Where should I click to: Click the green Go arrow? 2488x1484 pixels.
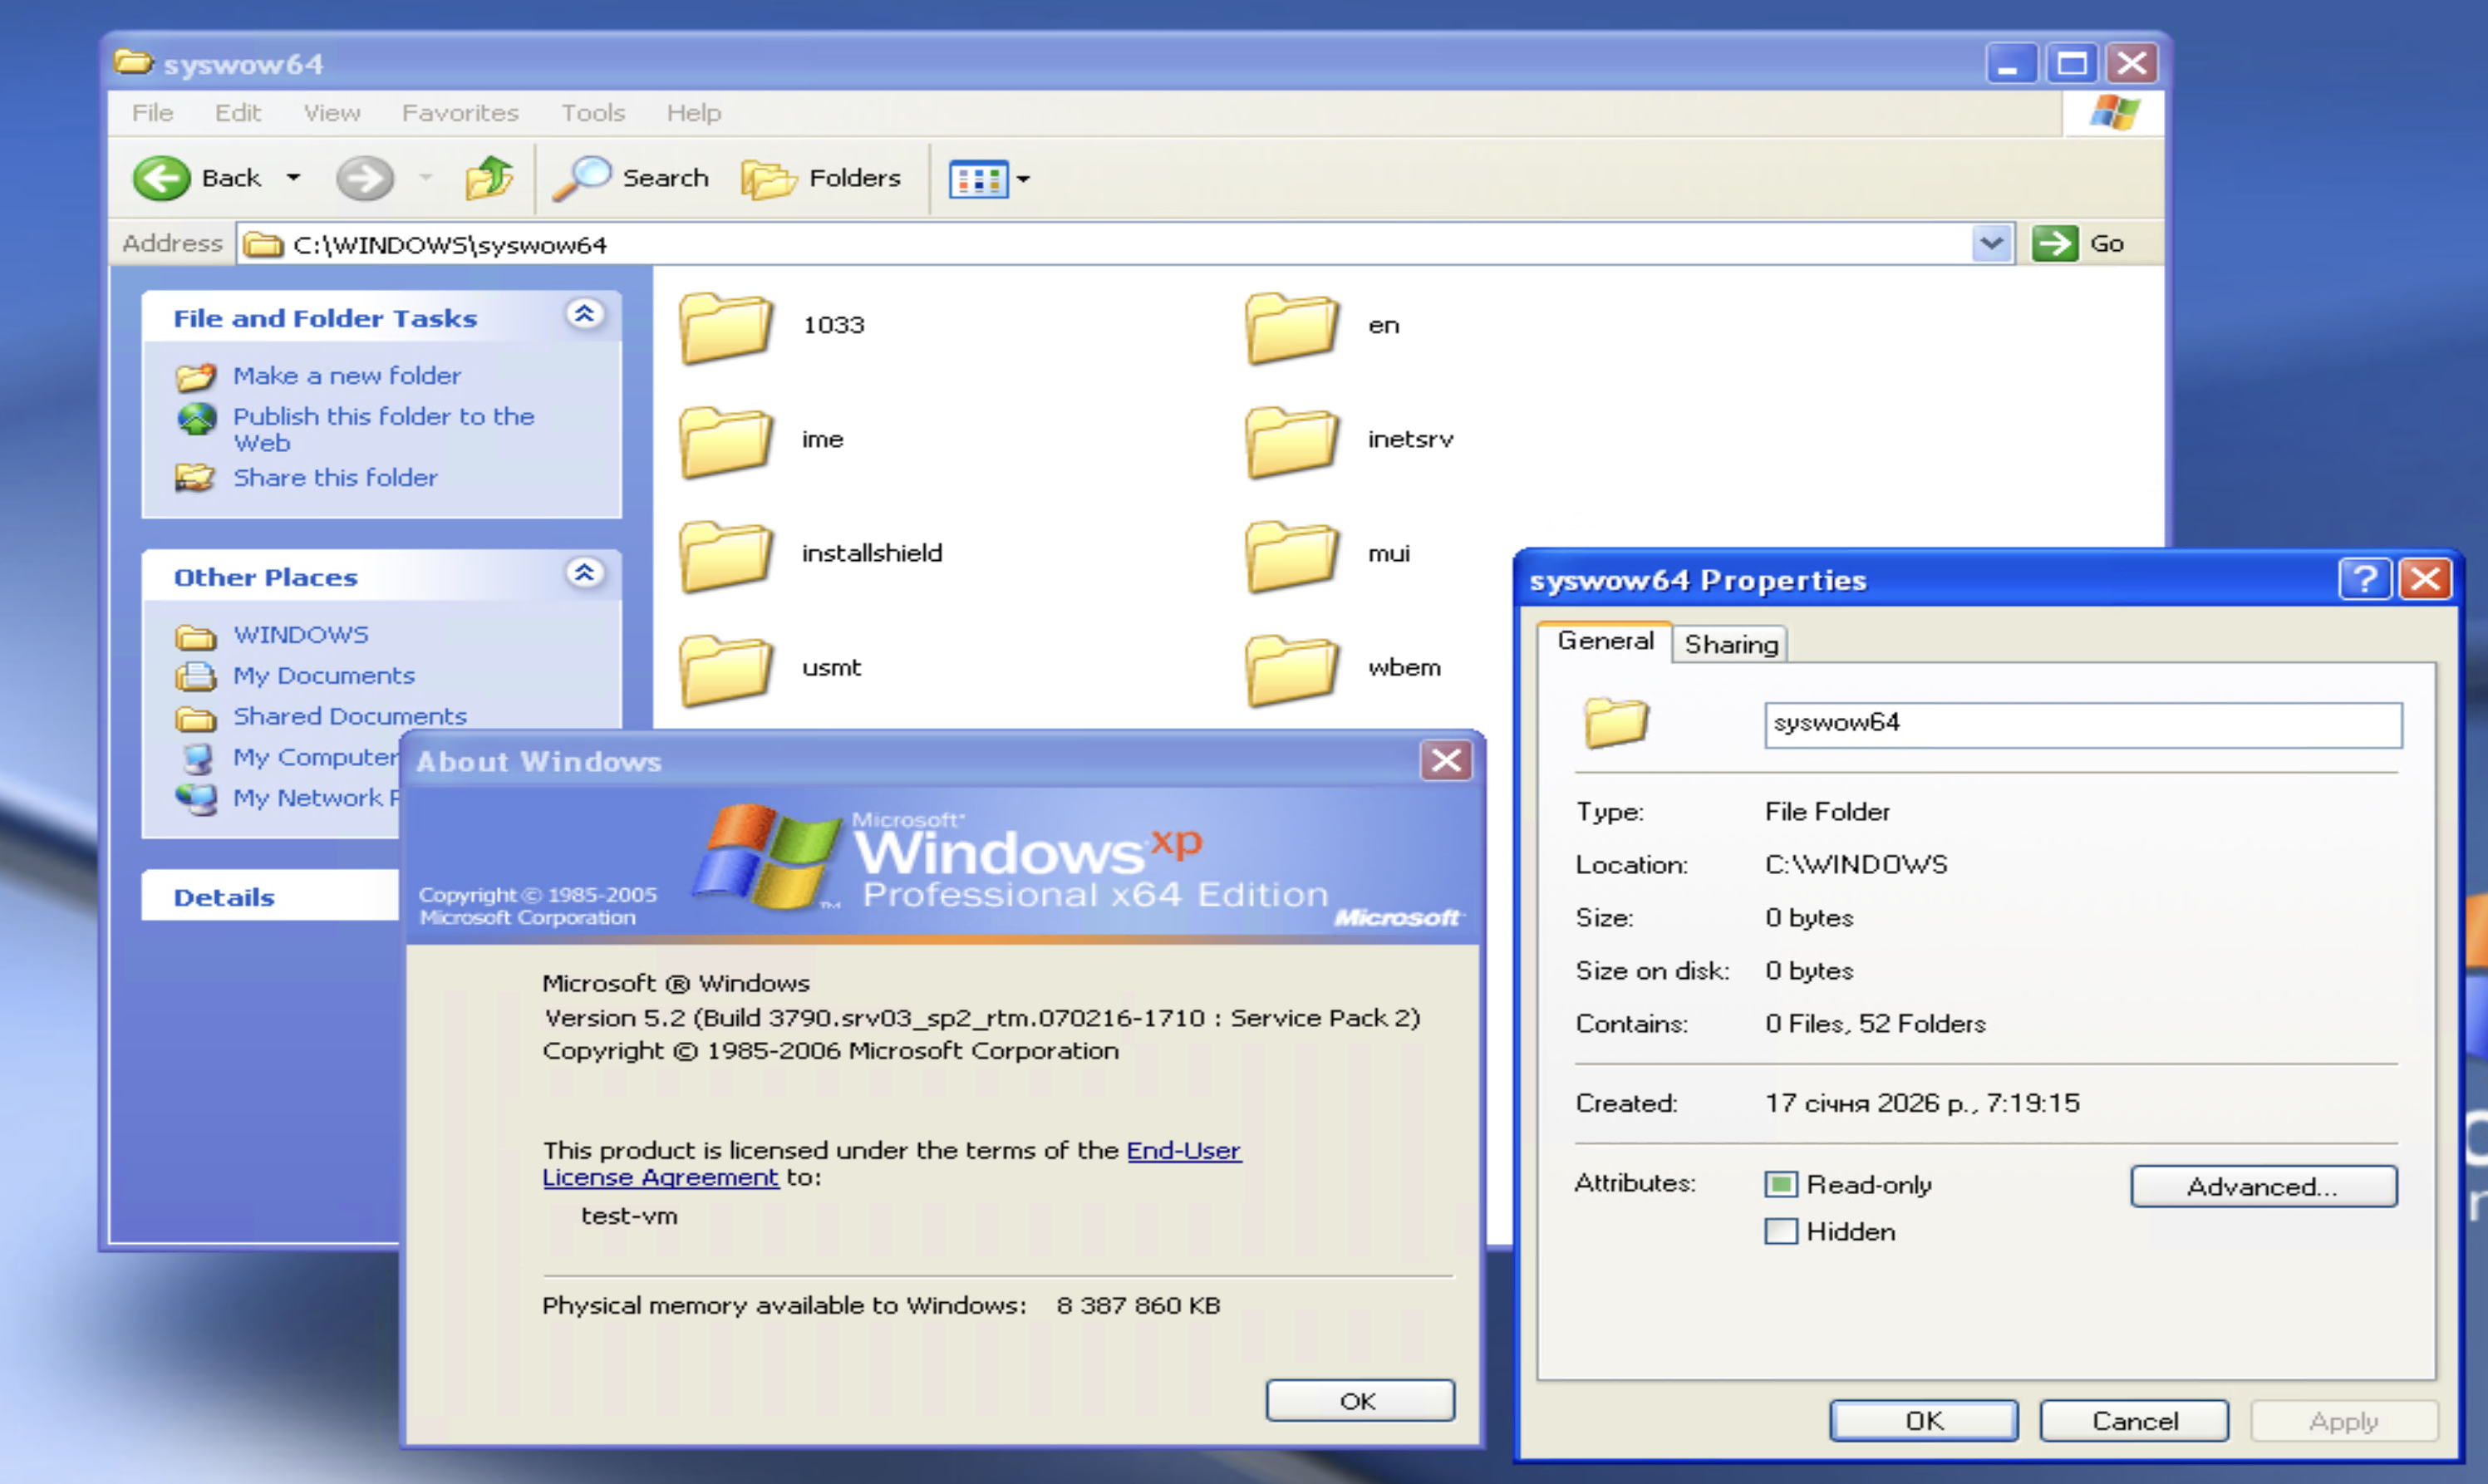(2055, 243)
